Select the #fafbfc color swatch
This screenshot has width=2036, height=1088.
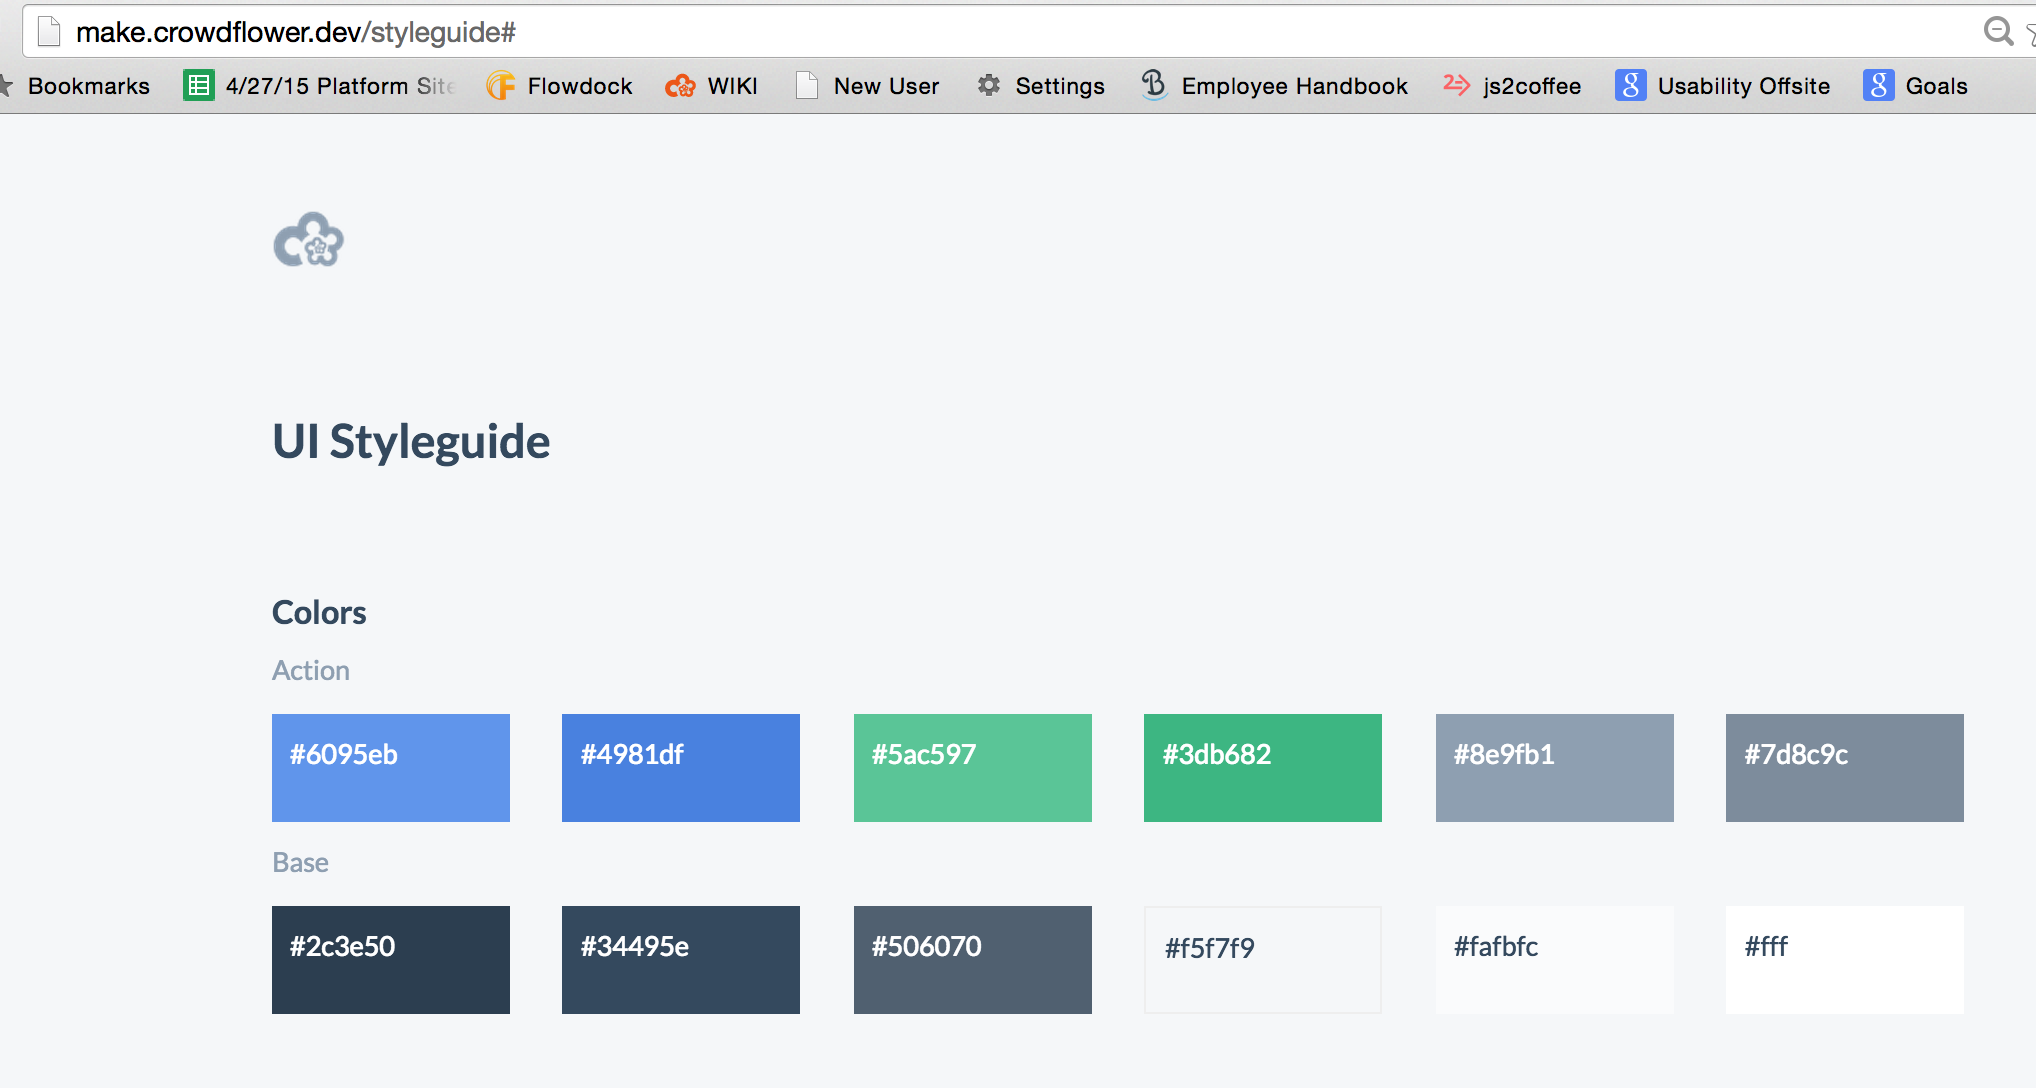pos(1555,960)
